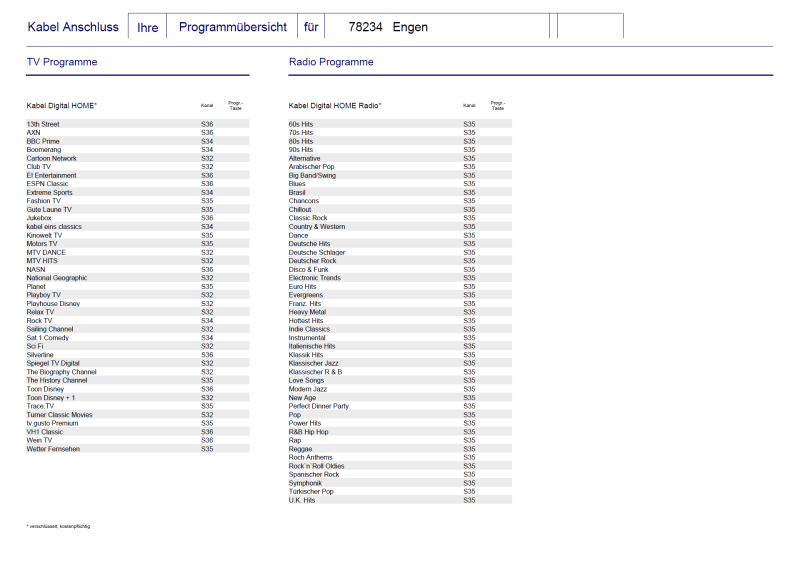Click the 'AXN' channel row
800x565 pixels.
(138, 133)
